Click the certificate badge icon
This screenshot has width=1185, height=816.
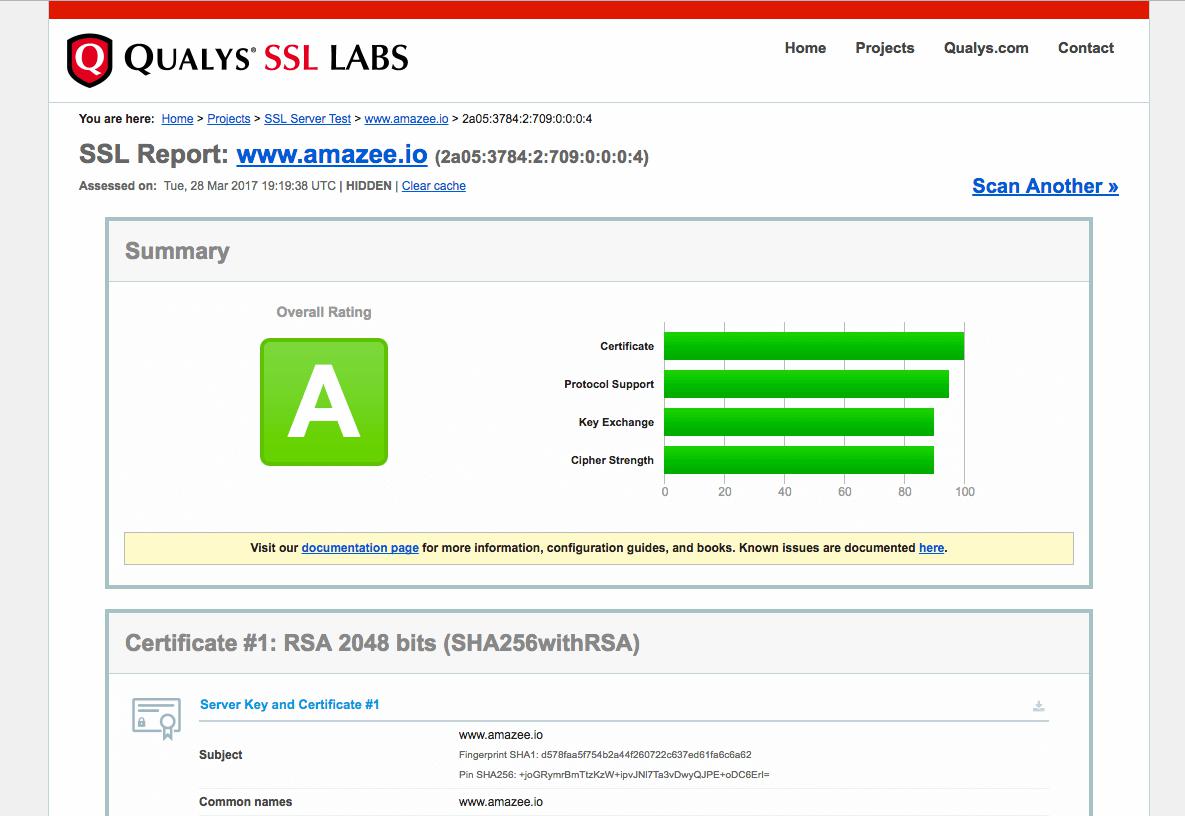[x=157, y=718]
